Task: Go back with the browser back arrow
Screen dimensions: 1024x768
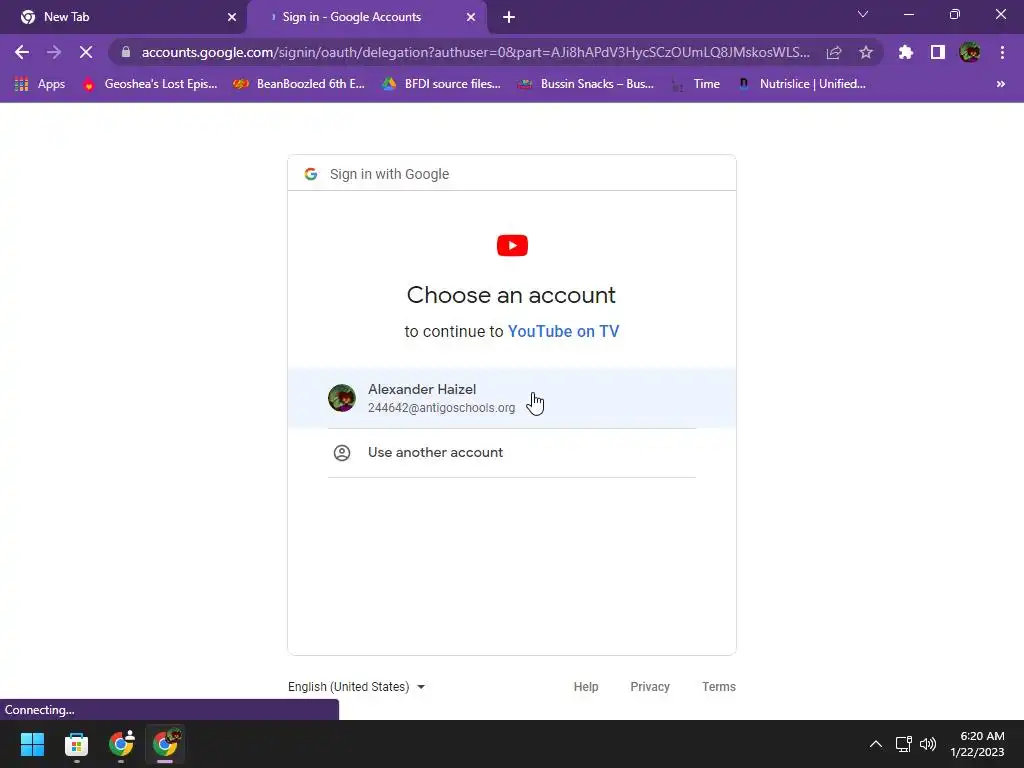Action: [22, 52]
